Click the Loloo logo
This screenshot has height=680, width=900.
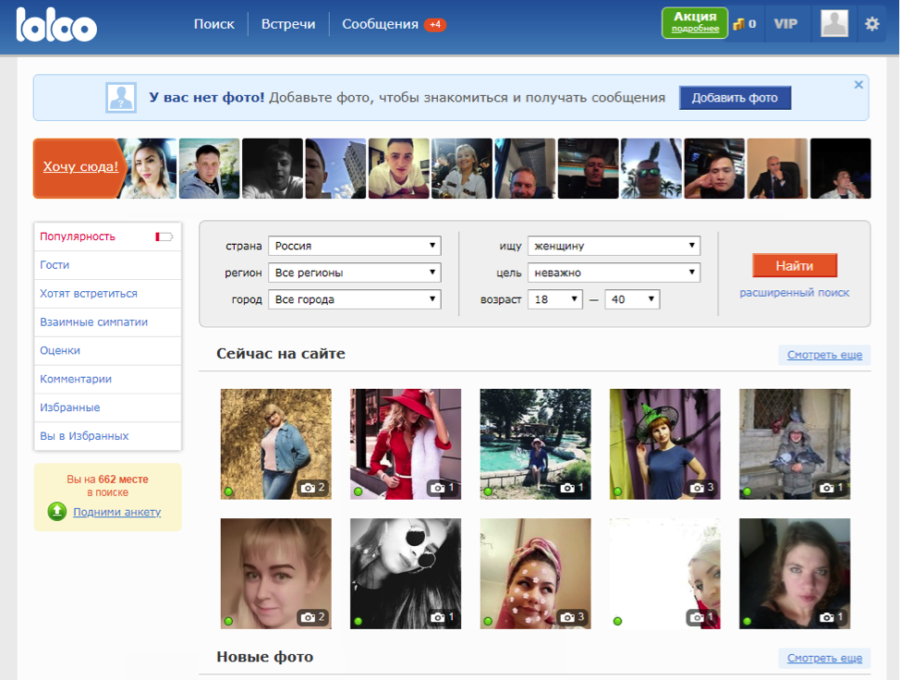56,25
